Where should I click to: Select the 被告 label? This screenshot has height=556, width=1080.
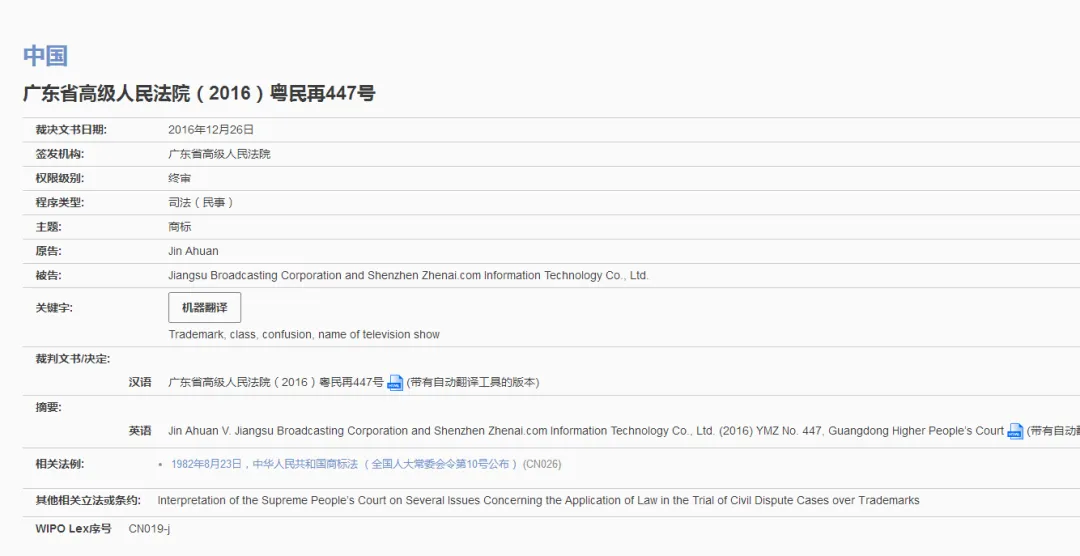(x=48, y=275)
